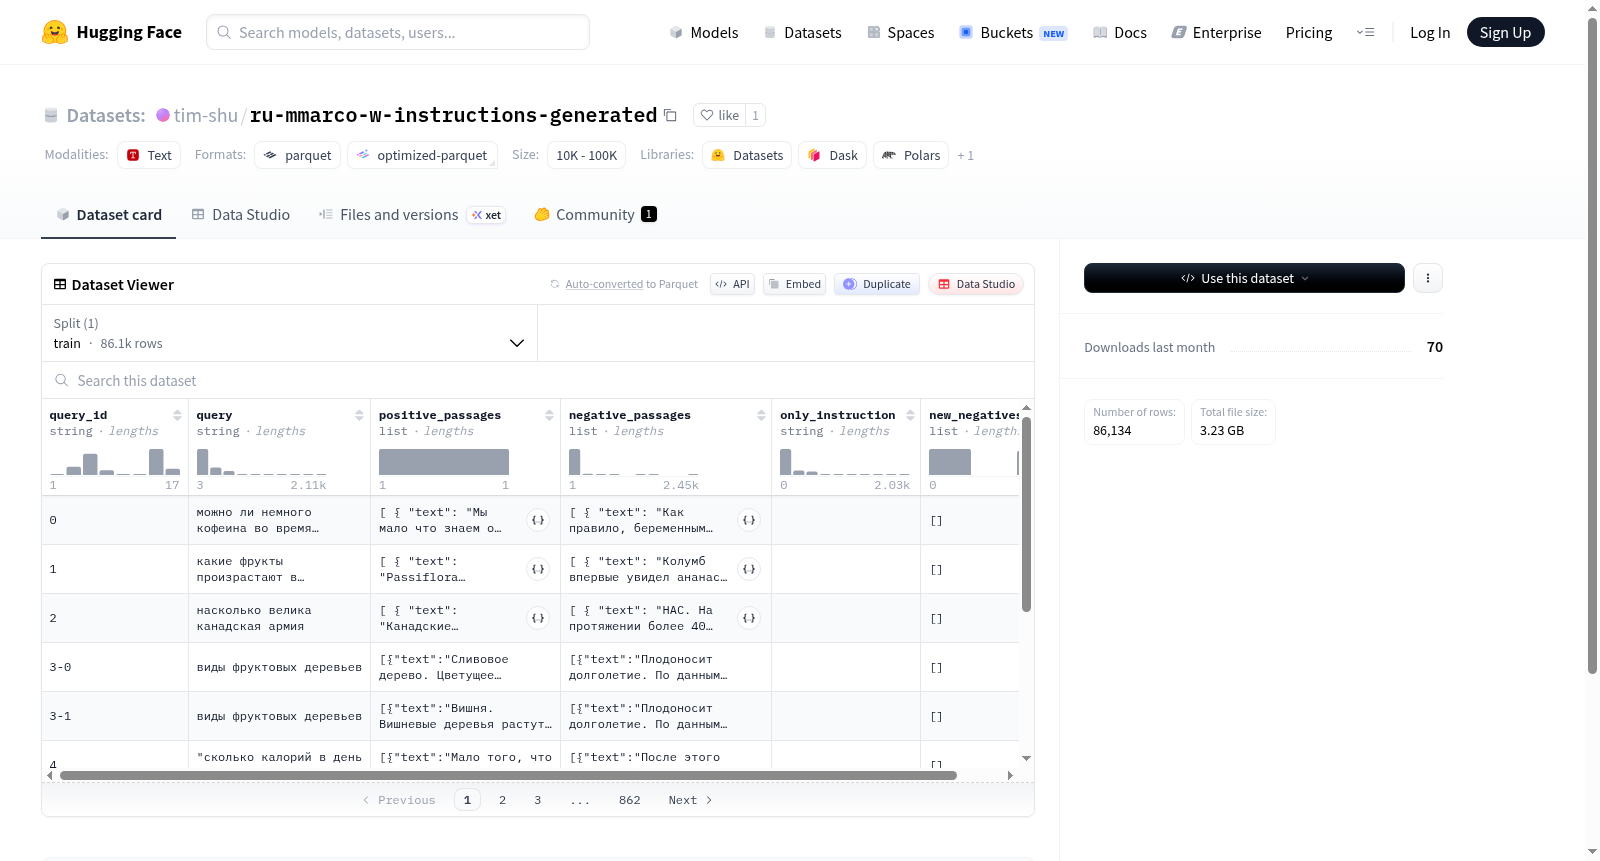Open expanded JSON for row 0 positive_passages
The height and width of the screenshot is (861, 1600).
click(538, 520)
